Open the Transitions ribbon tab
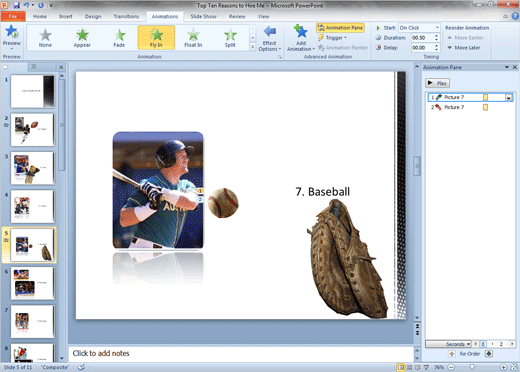The height and width of the screenshot is (372, 520). [126, 16]
